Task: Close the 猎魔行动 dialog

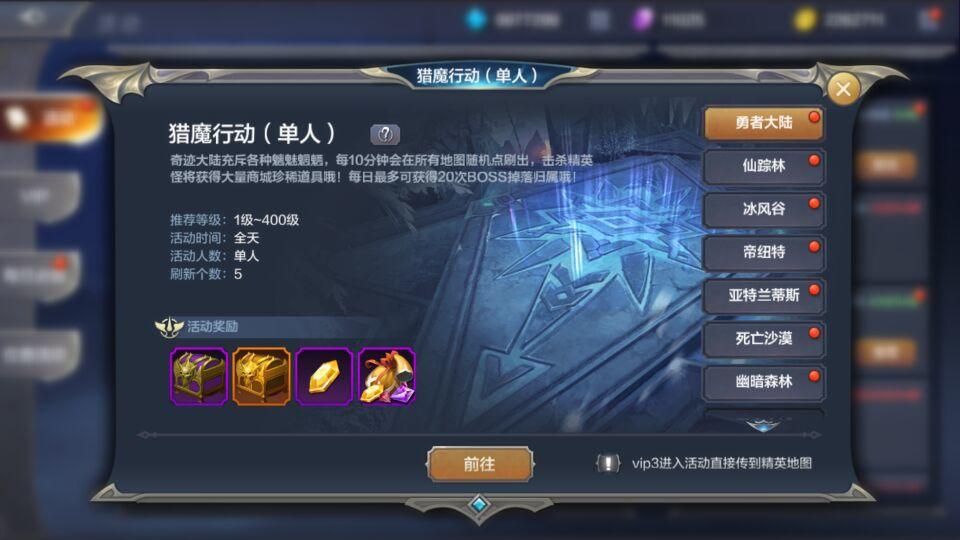Action: click(843, 89)
